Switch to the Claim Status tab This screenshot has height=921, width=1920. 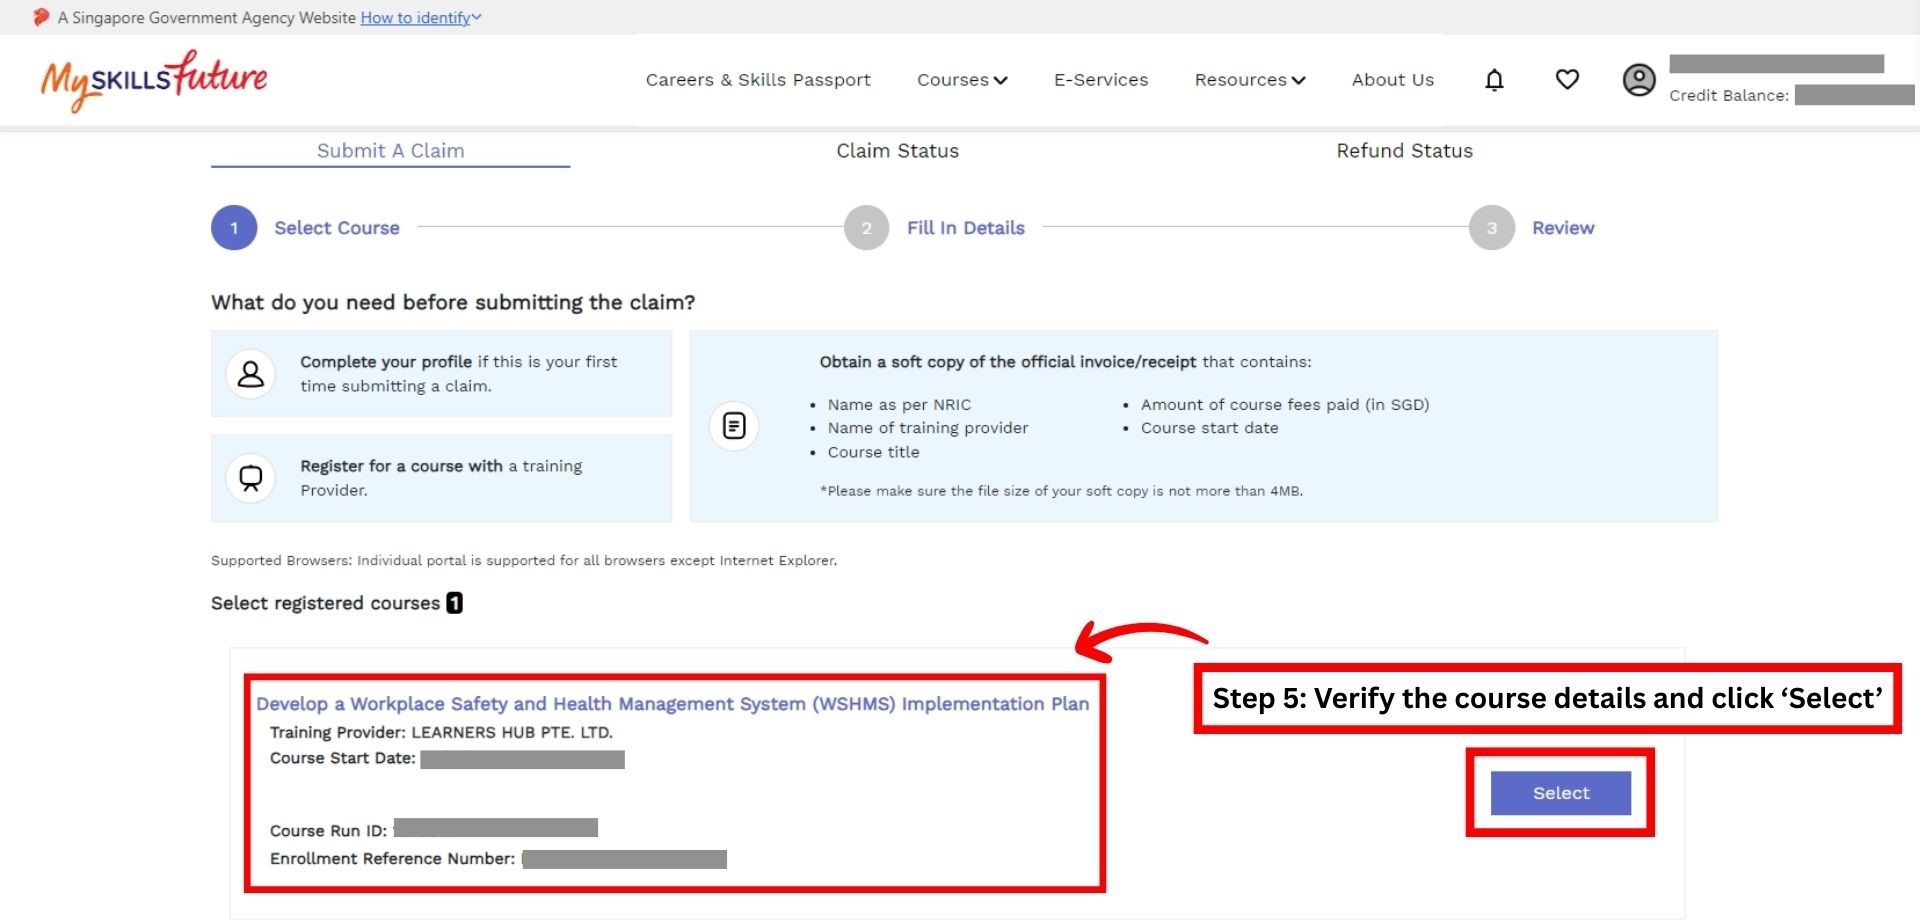coord(897,151)
